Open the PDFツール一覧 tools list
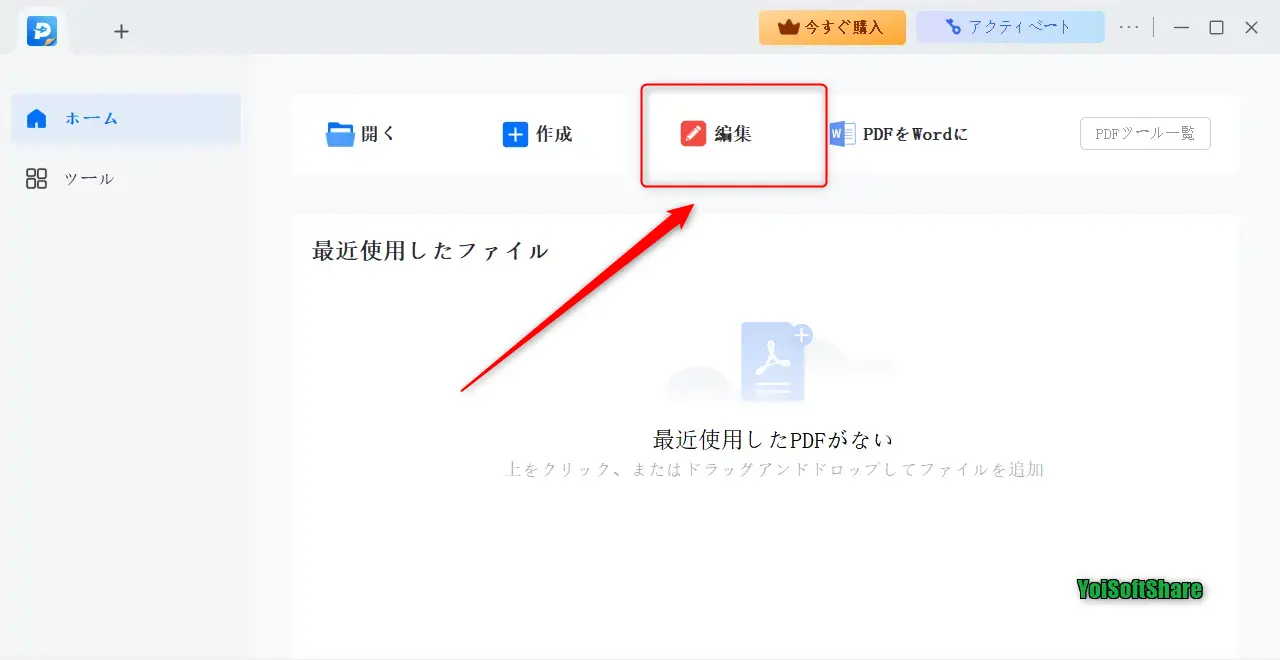The width and height of the screenshot is (1280, 660). 1145,133
